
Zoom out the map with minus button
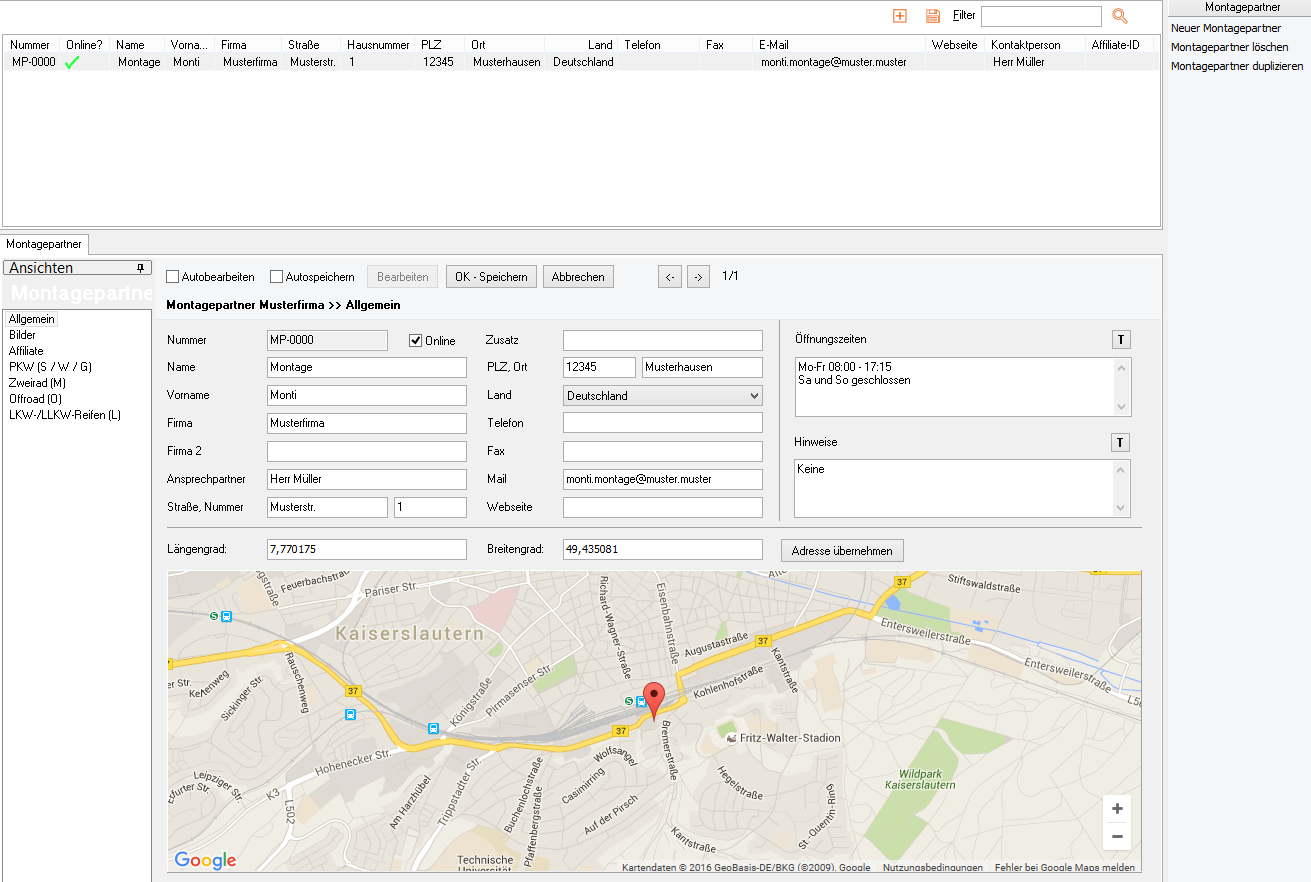tap(1117, 836)
